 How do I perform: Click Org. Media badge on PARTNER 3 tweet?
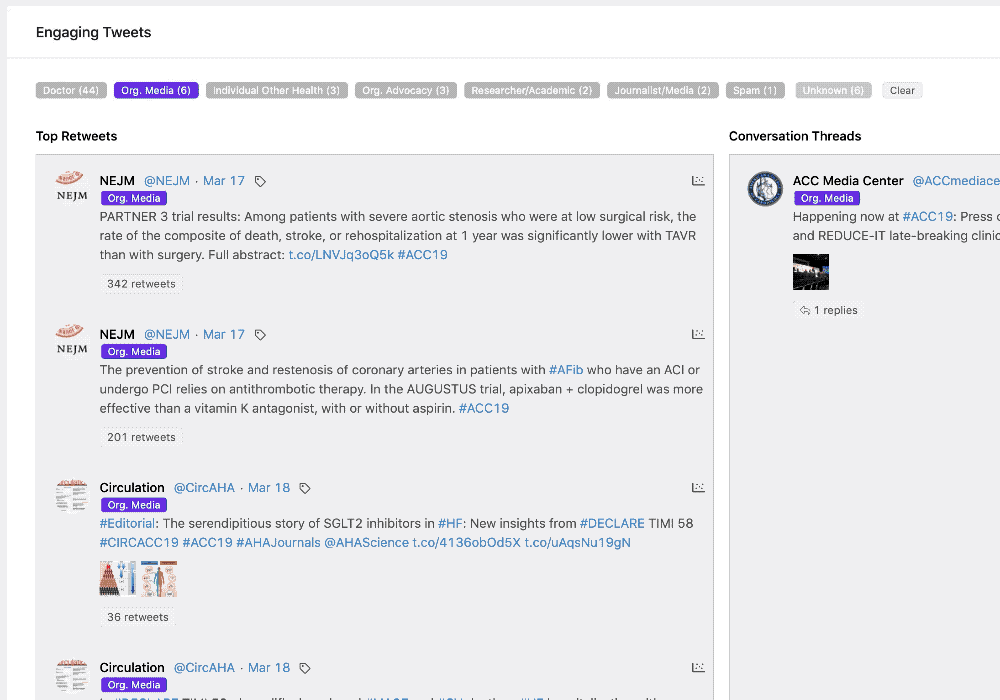(x=134, y=198)
